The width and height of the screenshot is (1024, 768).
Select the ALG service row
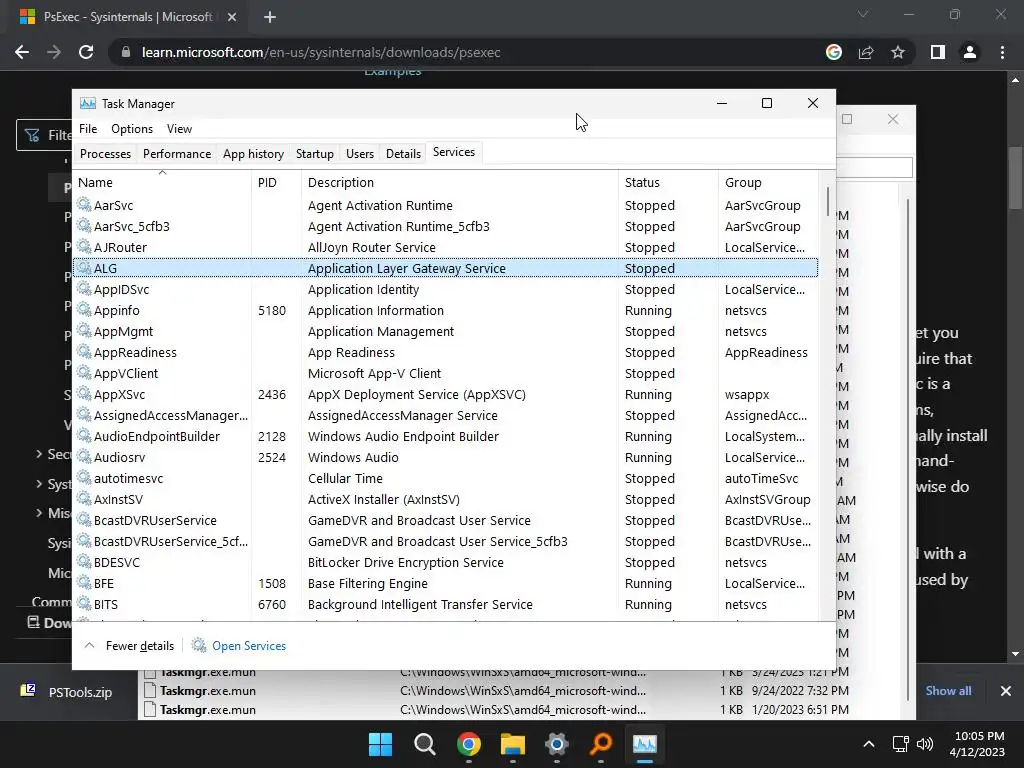445,268
